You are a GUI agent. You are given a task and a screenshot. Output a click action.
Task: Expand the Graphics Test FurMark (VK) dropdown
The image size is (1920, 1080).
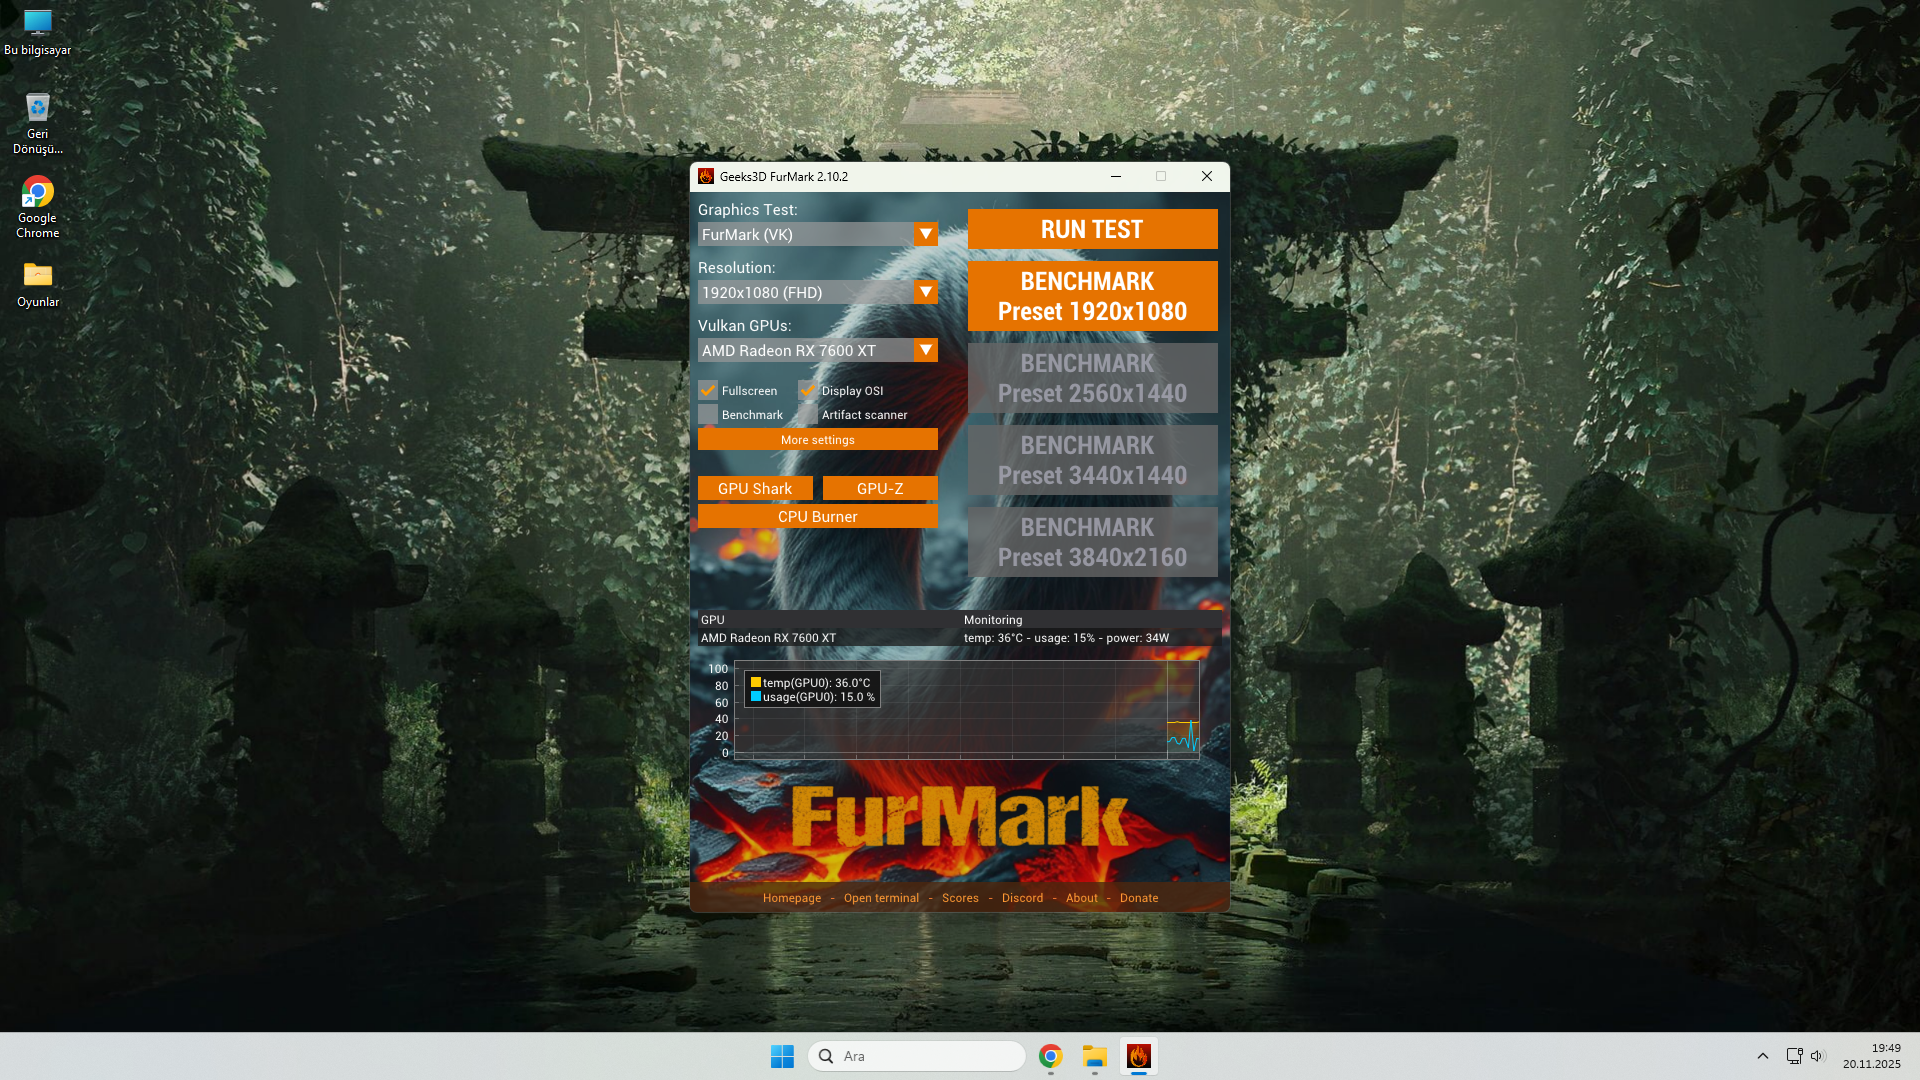(x=817, y=234)
